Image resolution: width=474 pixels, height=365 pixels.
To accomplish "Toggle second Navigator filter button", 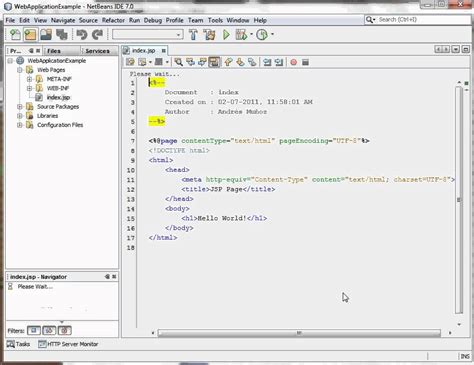I will (x=49, y=331).
